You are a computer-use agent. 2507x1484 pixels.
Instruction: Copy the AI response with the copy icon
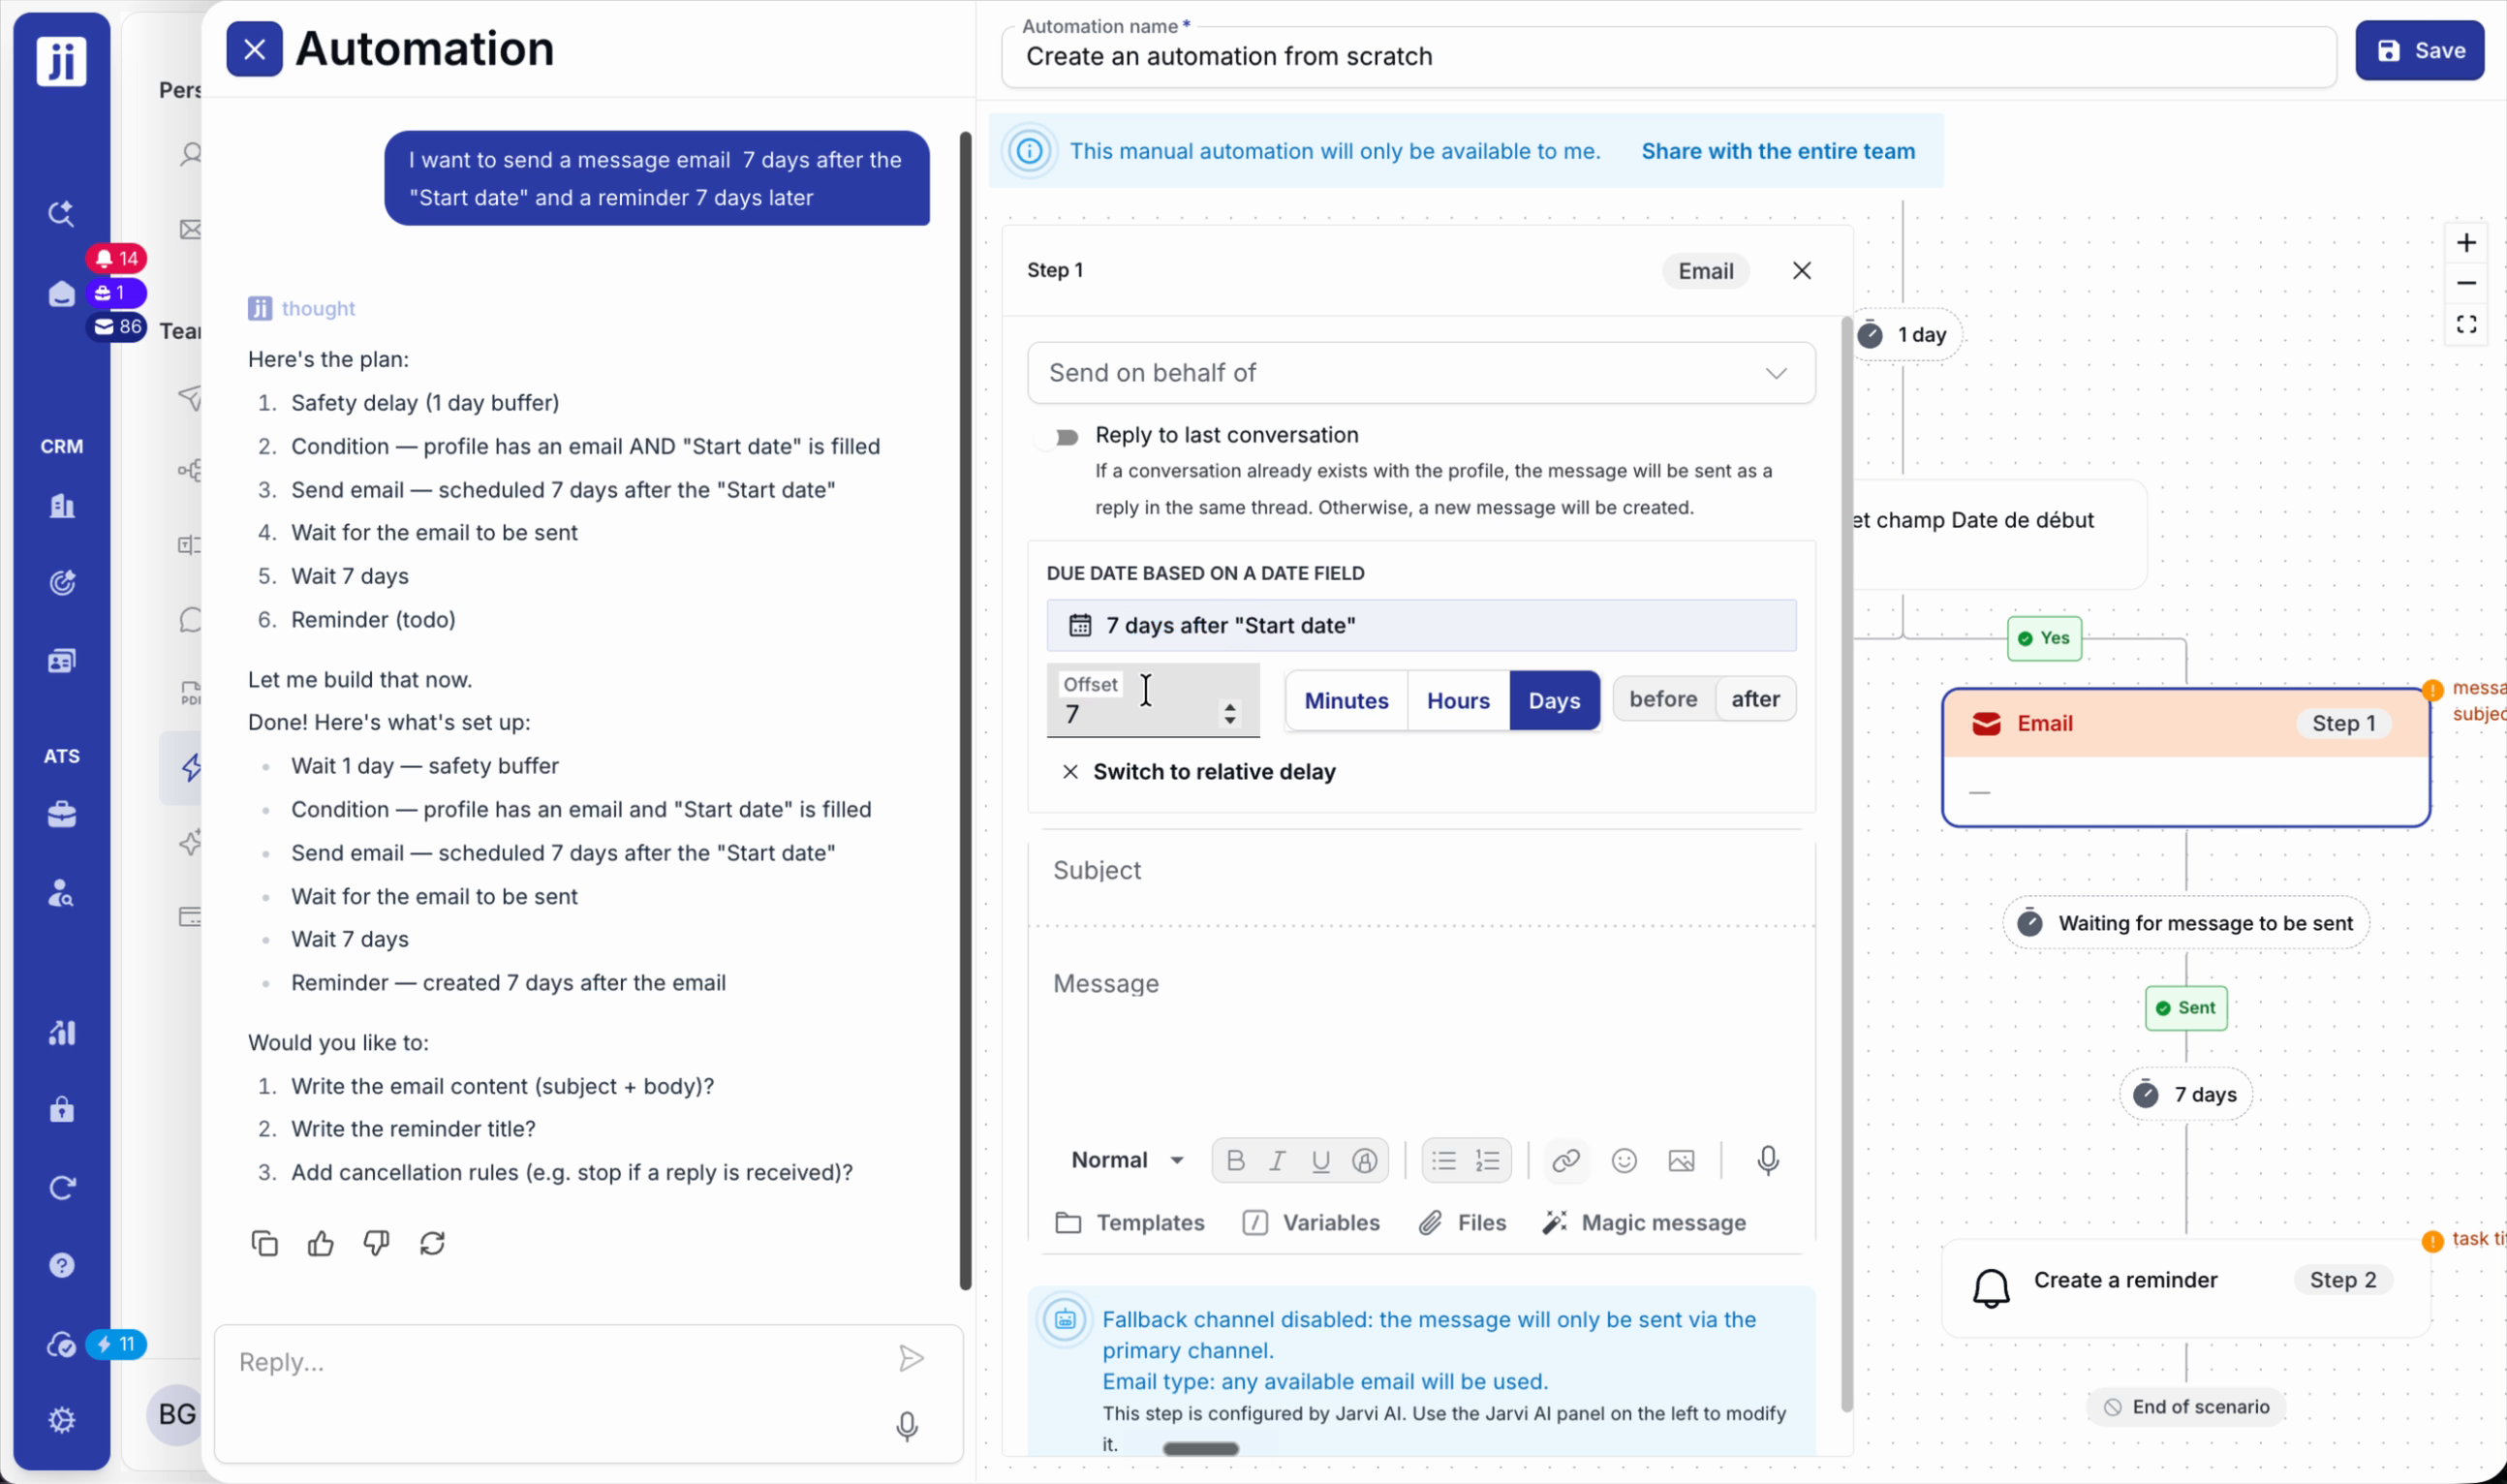pyautogui.click(x=264, y=1243)
